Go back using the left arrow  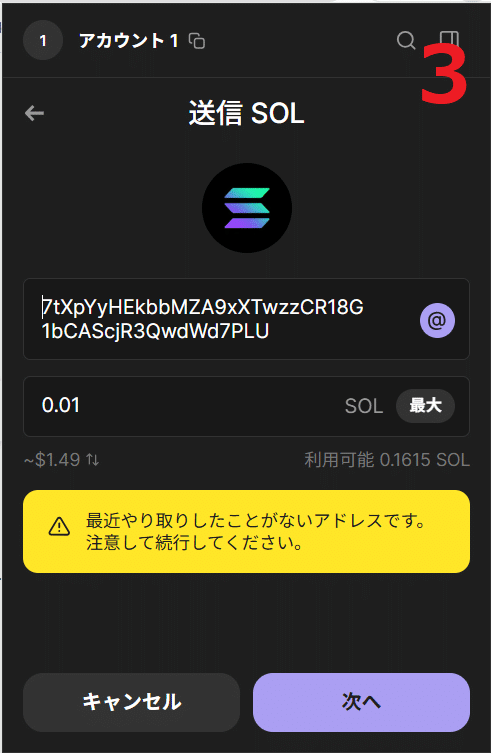tap(34, 113)
